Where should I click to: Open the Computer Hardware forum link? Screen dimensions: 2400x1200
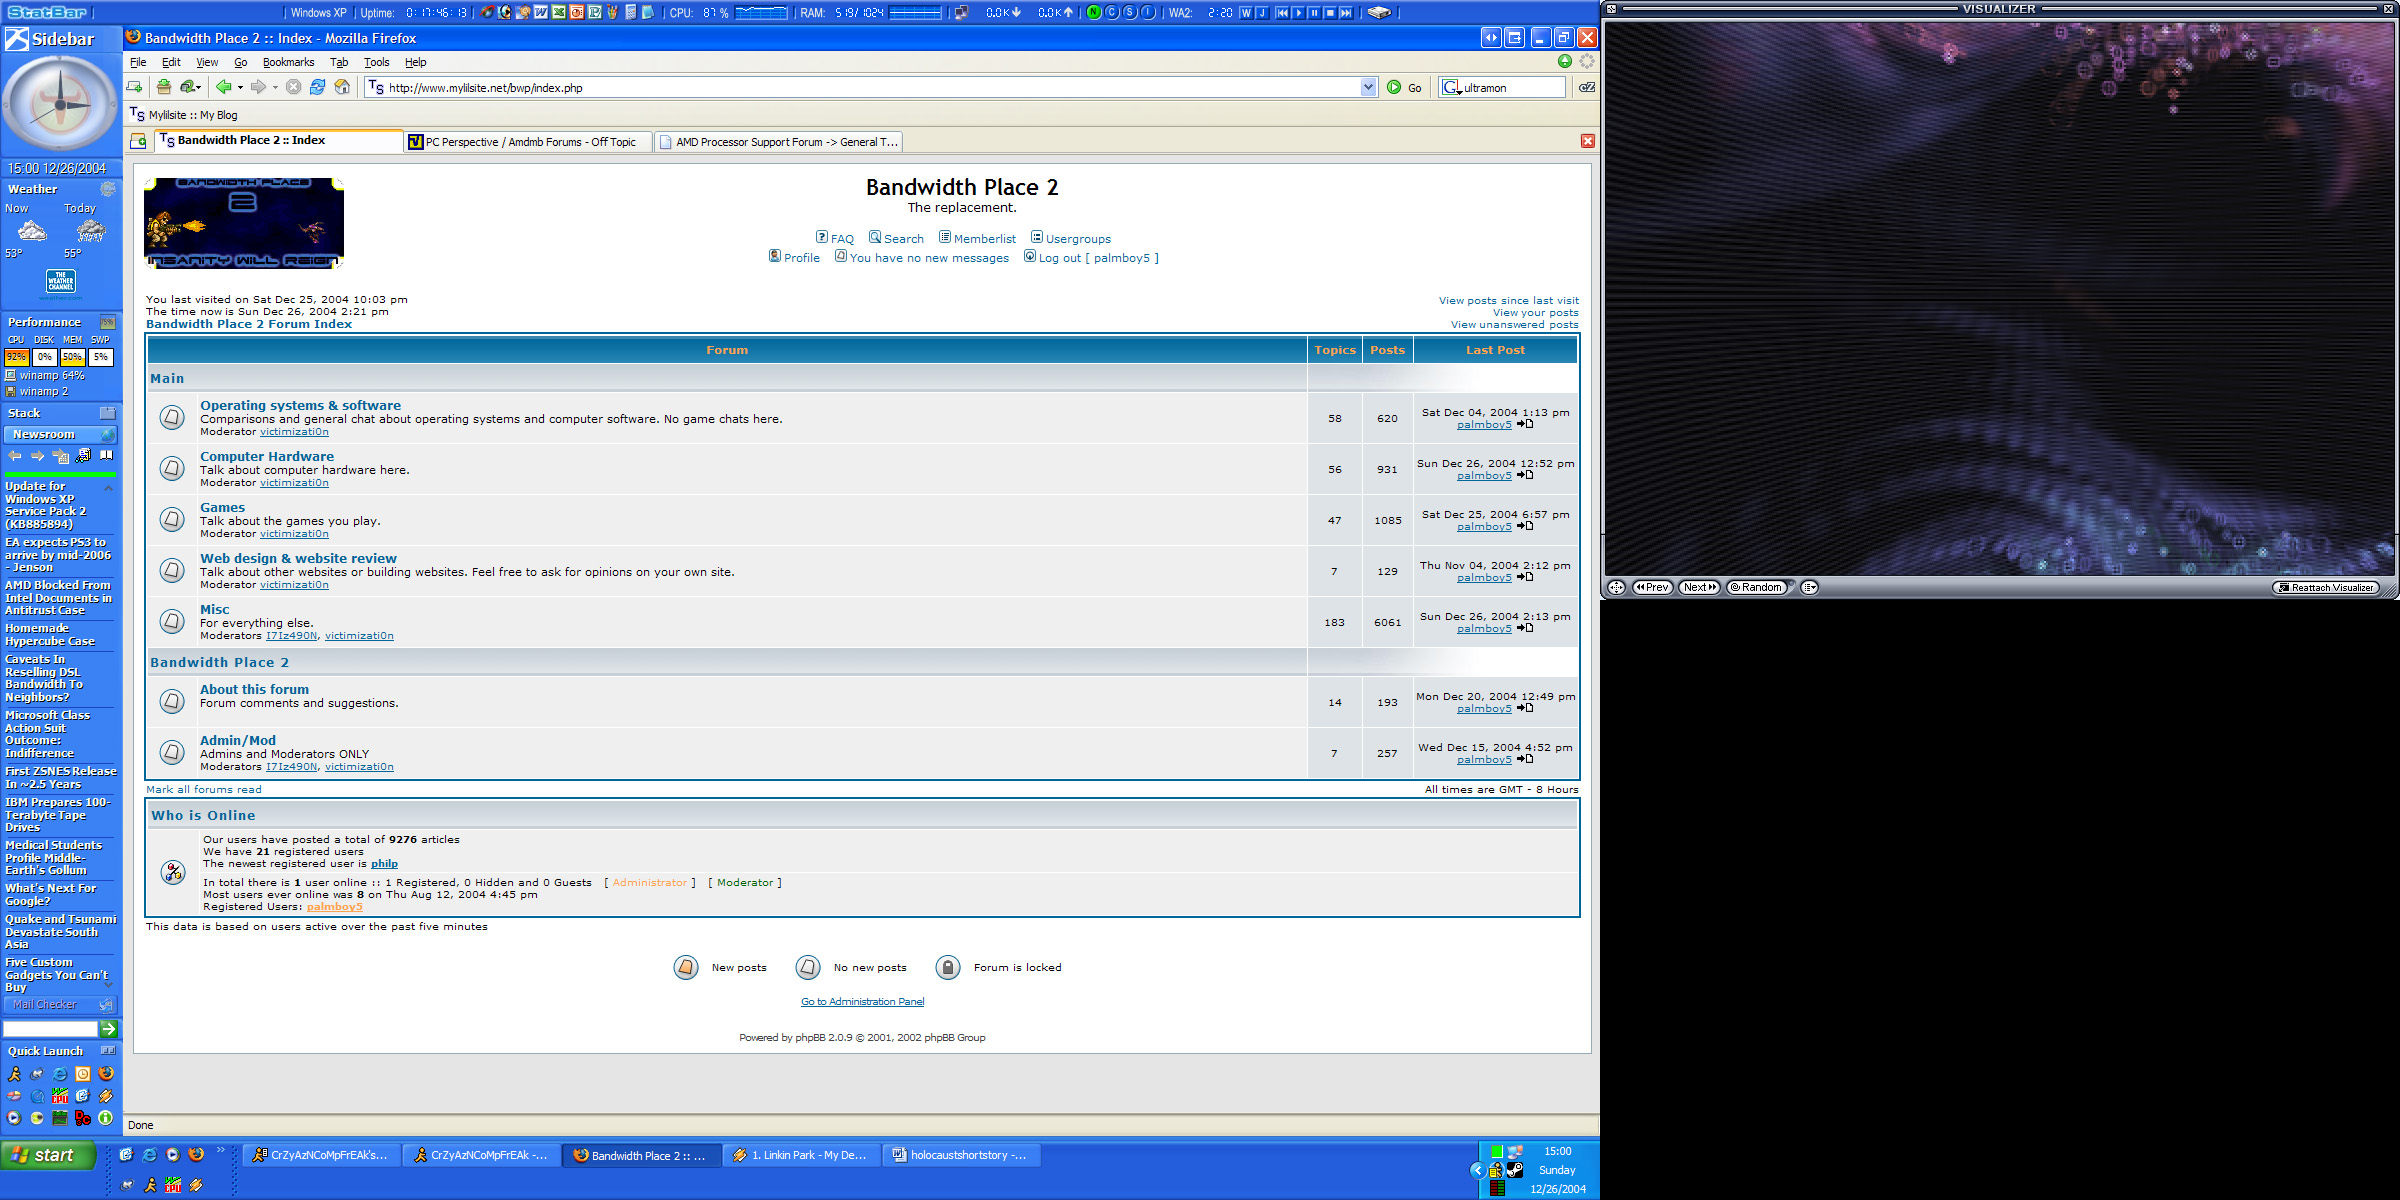(267, 456)
